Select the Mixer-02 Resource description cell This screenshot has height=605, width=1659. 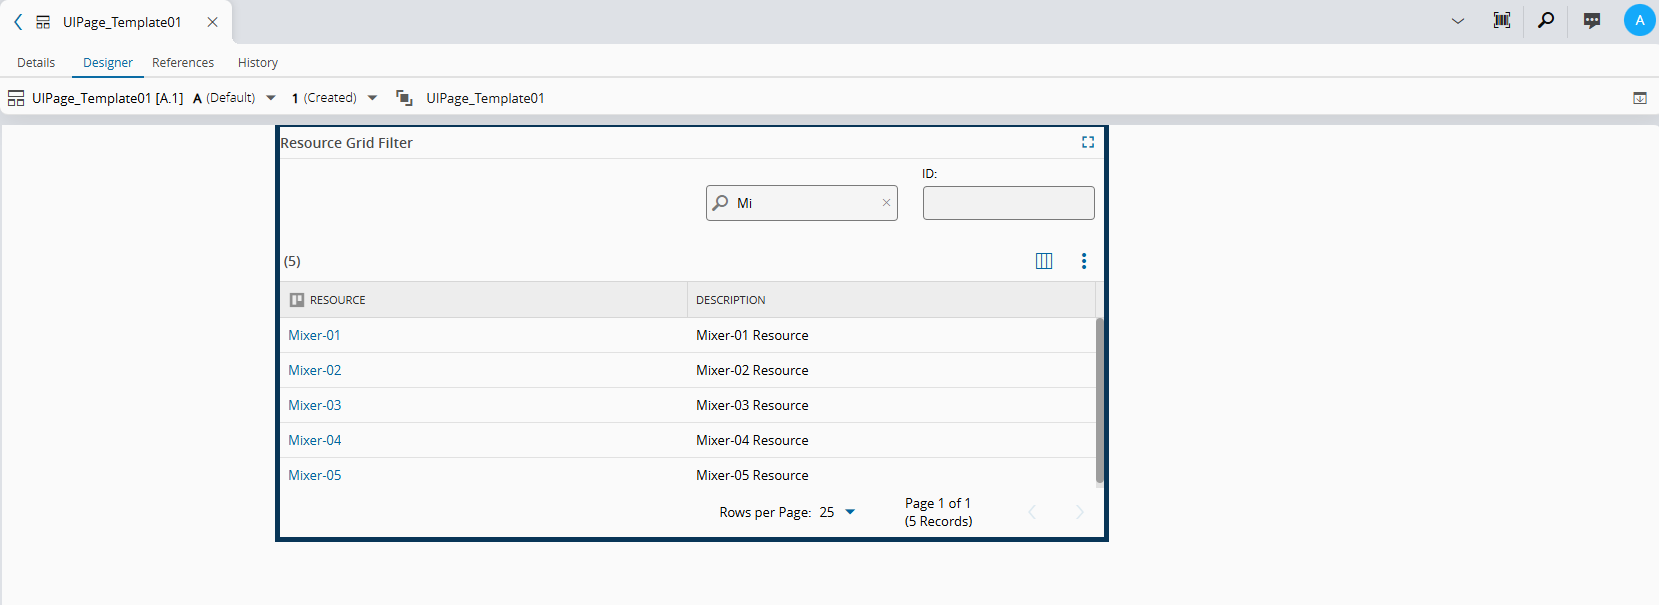891,370
